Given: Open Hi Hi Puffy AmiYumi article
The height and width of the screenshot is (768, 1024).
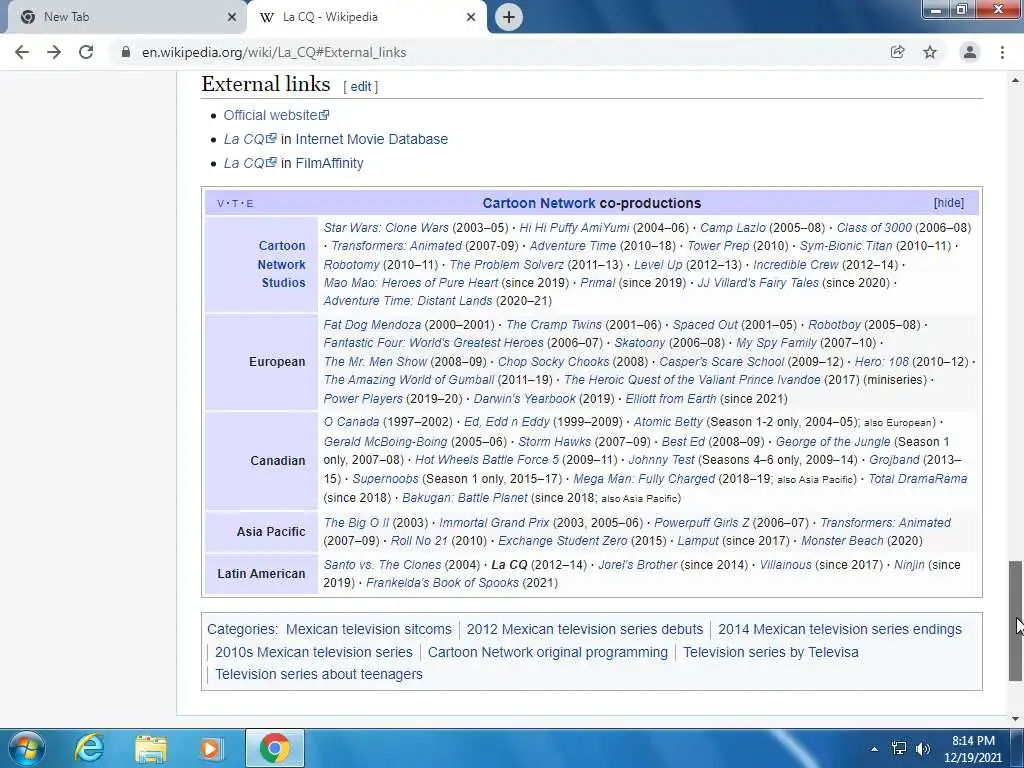Looking at the screenshot, I should click(x=574, y=228).
